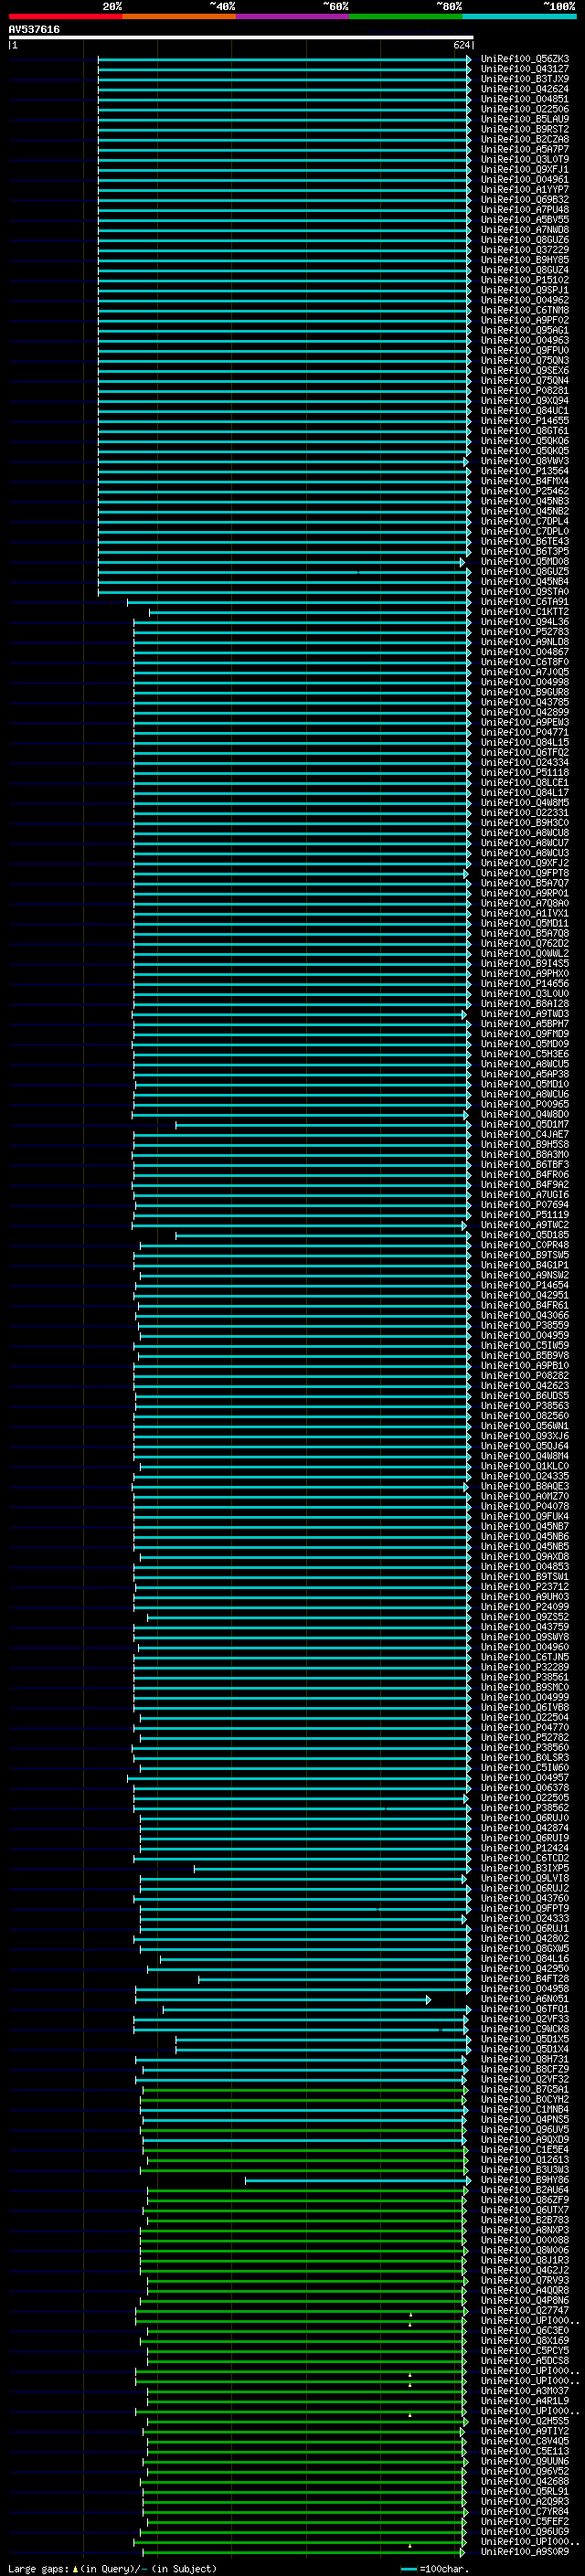Click the UniRef100_A4R1L9 label
Image resolution: width=585 pixels, height=2576 pixels.
[x=525, y=2401]
